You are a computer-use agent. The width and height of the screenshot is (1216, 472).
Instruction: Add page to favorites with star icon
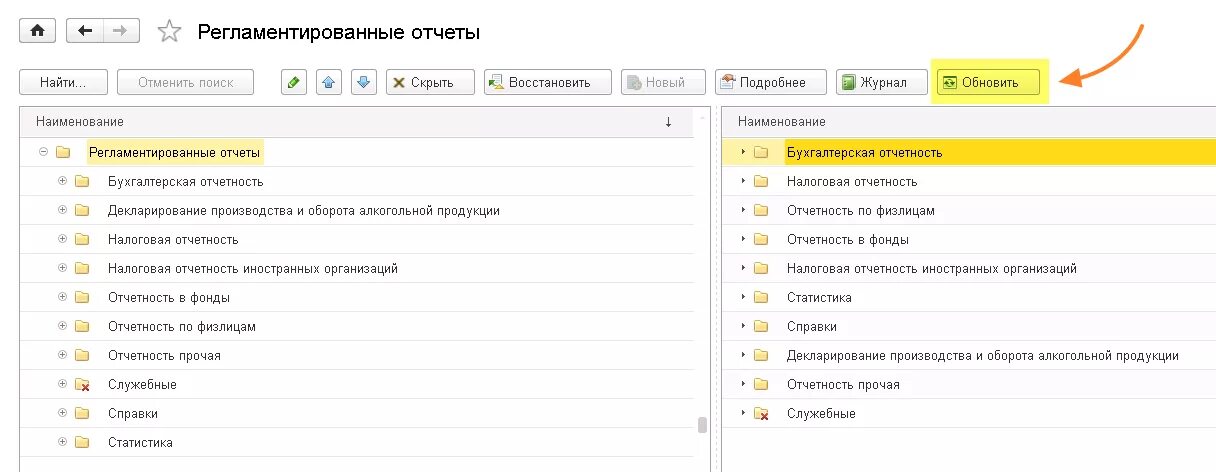click(169, 32)
